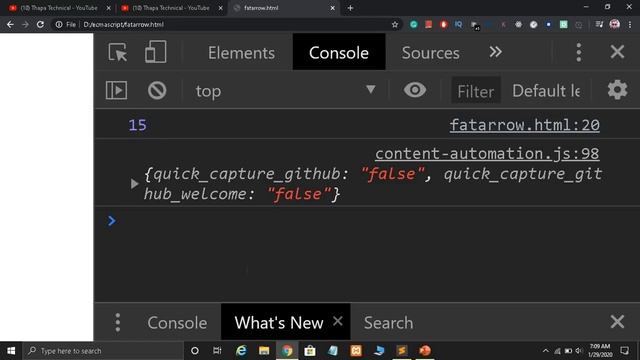Show more DevTools tabs chevron
This screenshot has width=640, height=360.
click(x=495, y=52)
